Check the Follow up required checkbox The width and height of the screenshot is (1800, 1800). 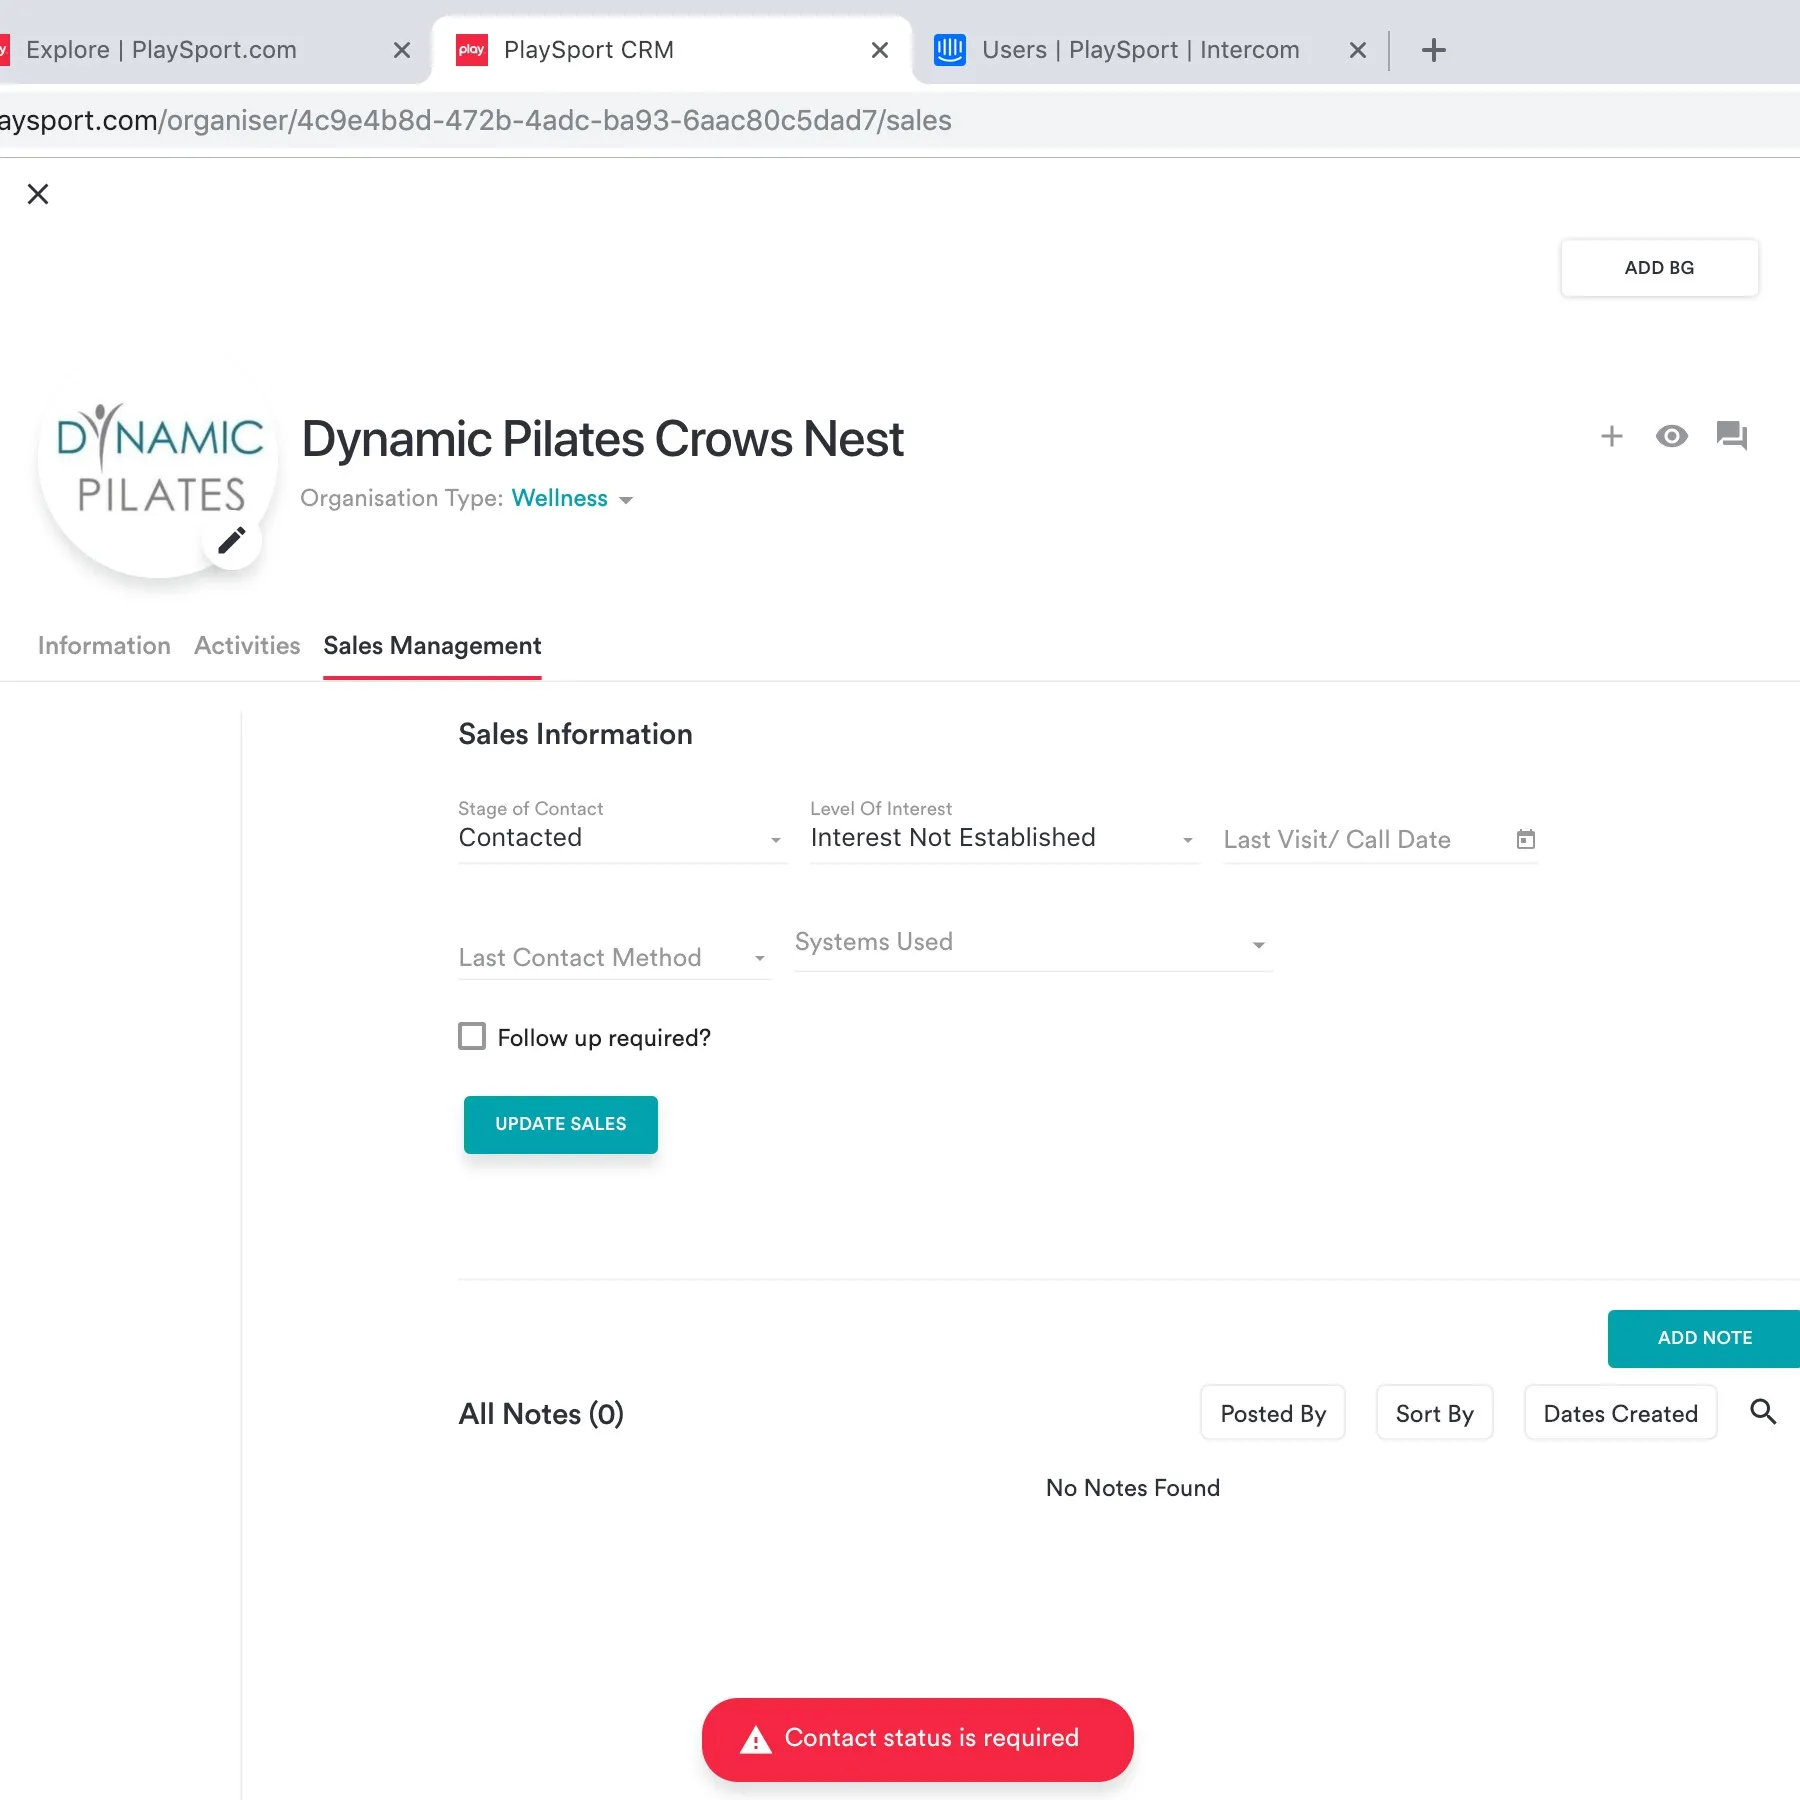tap(472, 1036)
